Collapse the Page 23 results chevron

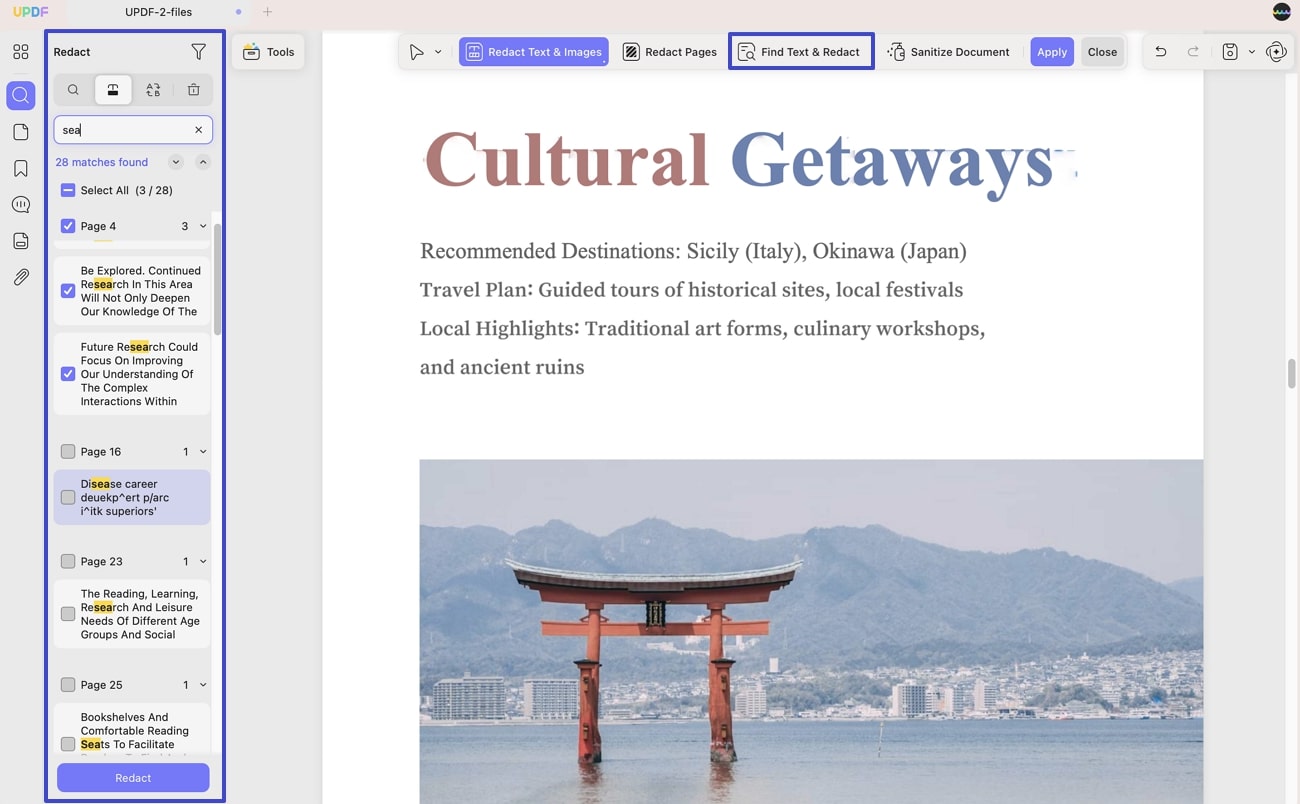tap(203, 562)
